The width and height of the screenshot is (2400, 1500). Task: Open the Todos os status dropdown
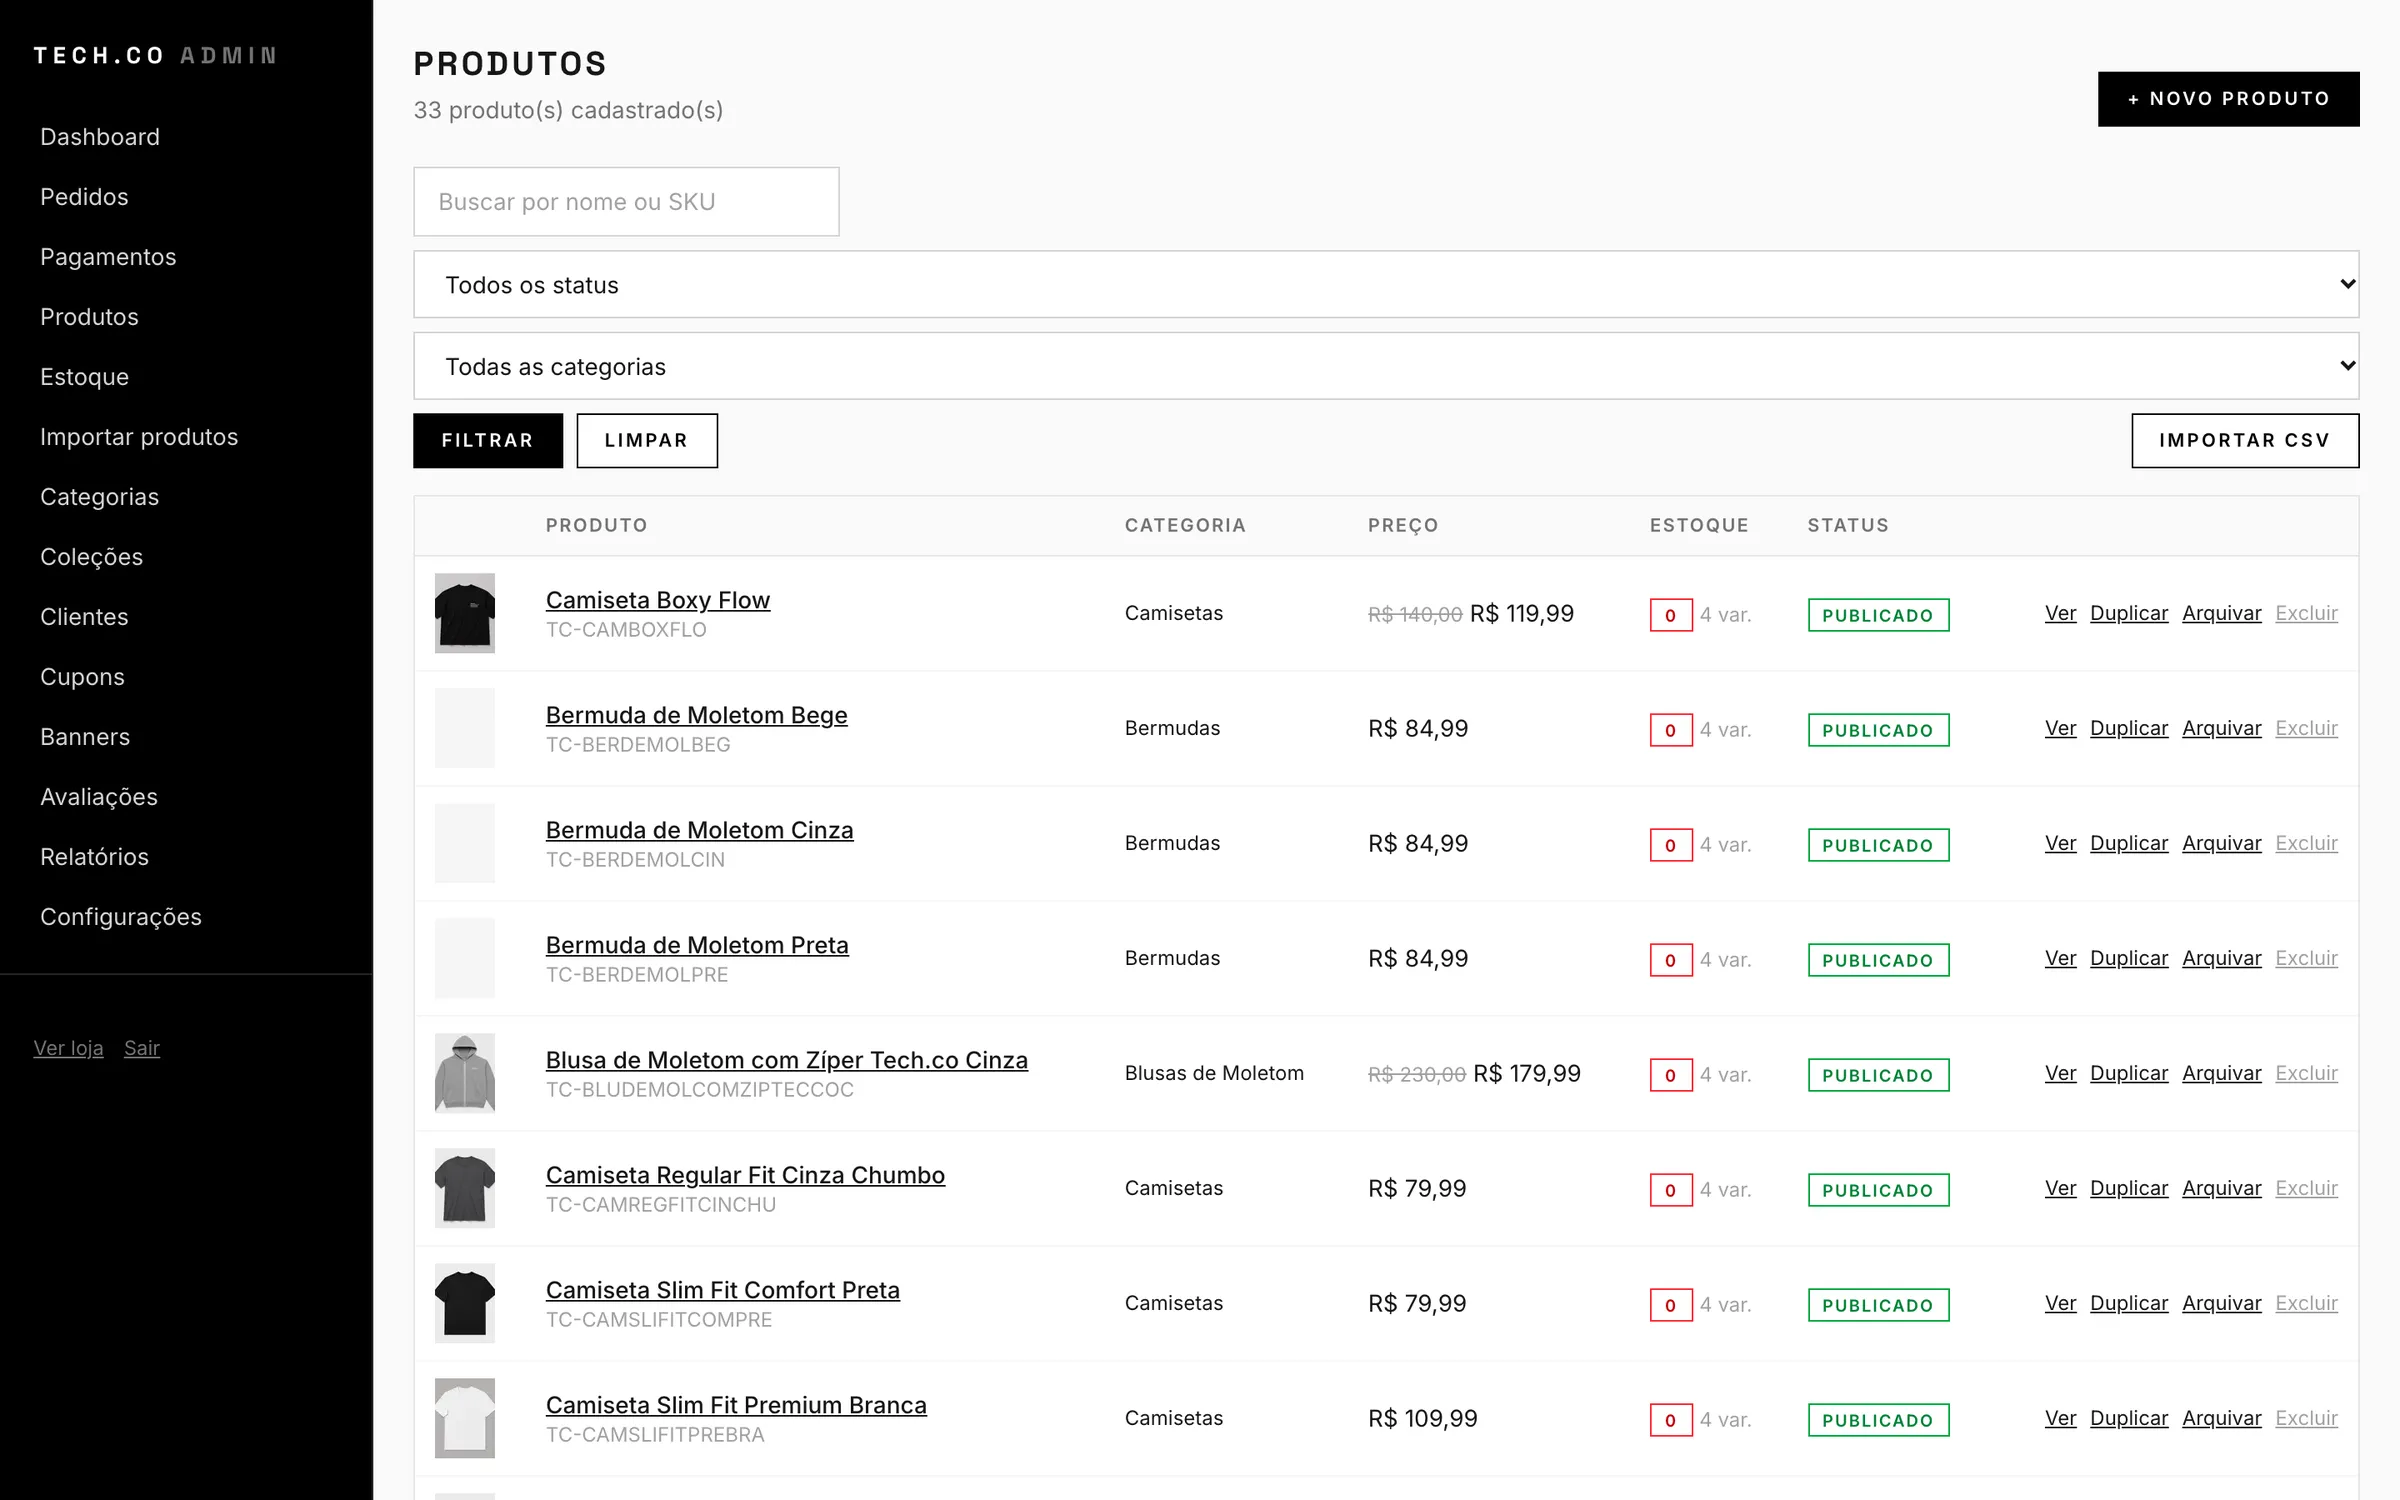pos(1386,284)
